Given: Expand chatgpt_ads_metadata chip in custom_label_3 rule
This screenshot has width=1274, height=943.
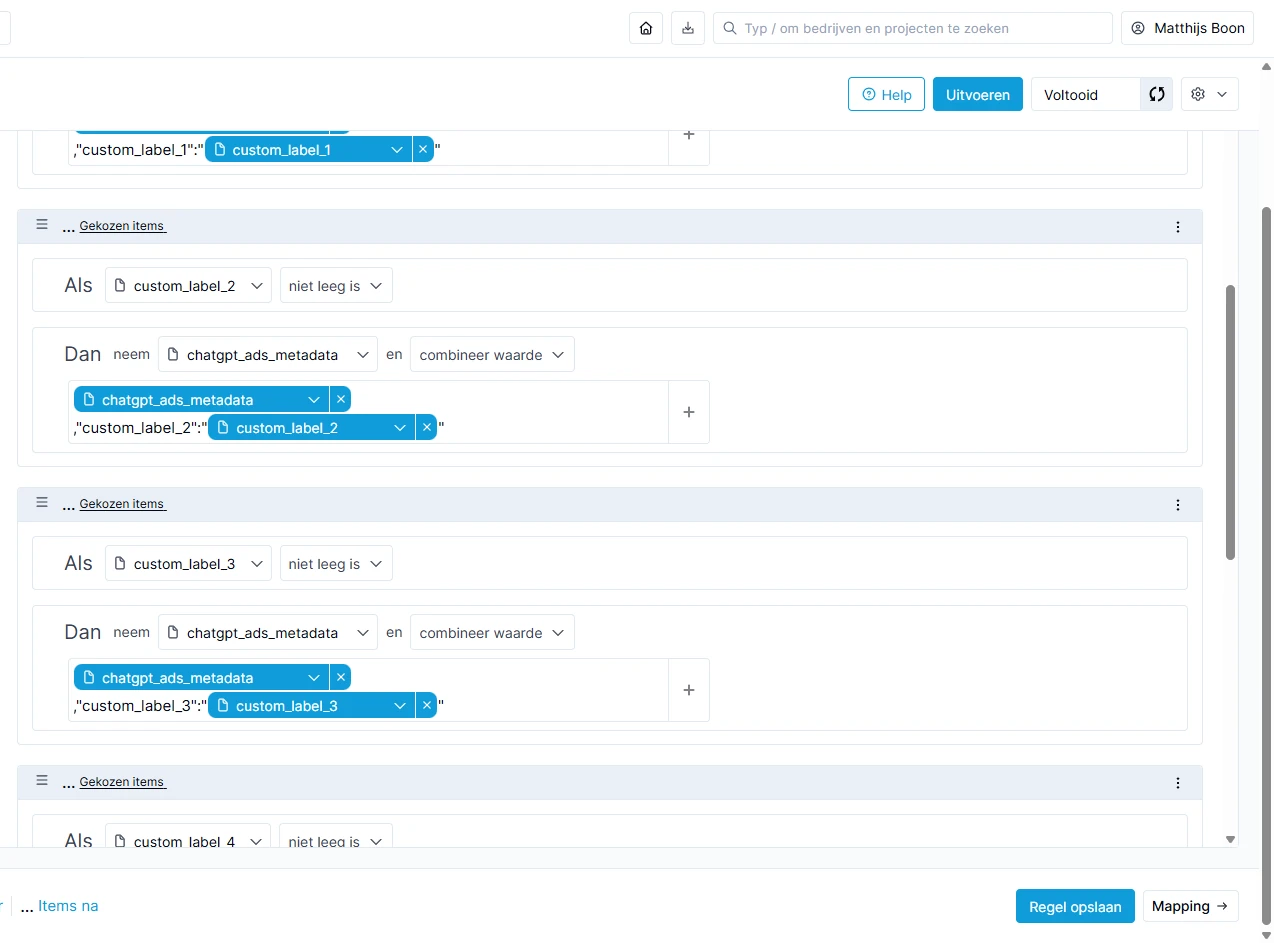Looking at the screenshot, I should coord(316,677).
